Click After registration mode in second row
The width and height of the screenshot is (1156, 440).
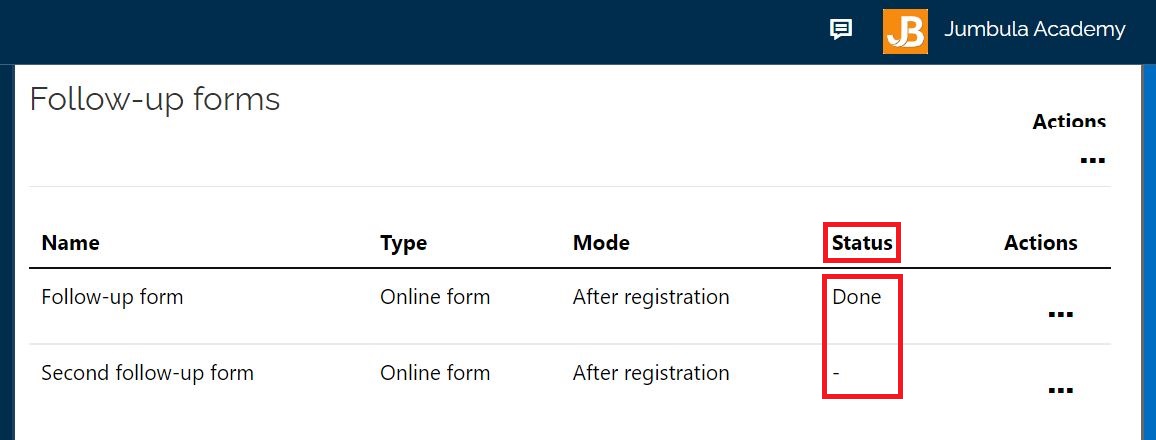651,373
